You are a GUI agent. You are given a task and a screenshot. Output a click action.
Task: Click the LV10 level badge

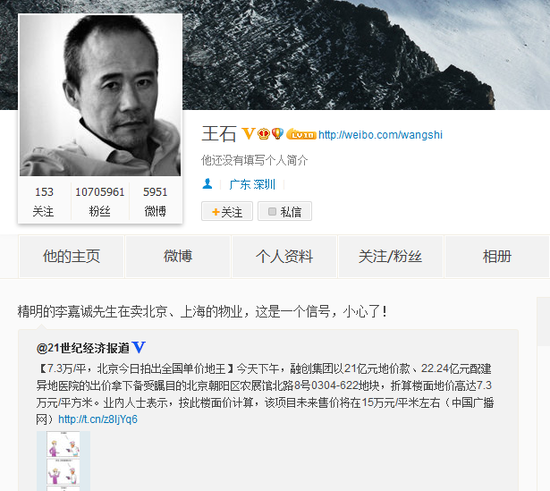coord(301,134)
